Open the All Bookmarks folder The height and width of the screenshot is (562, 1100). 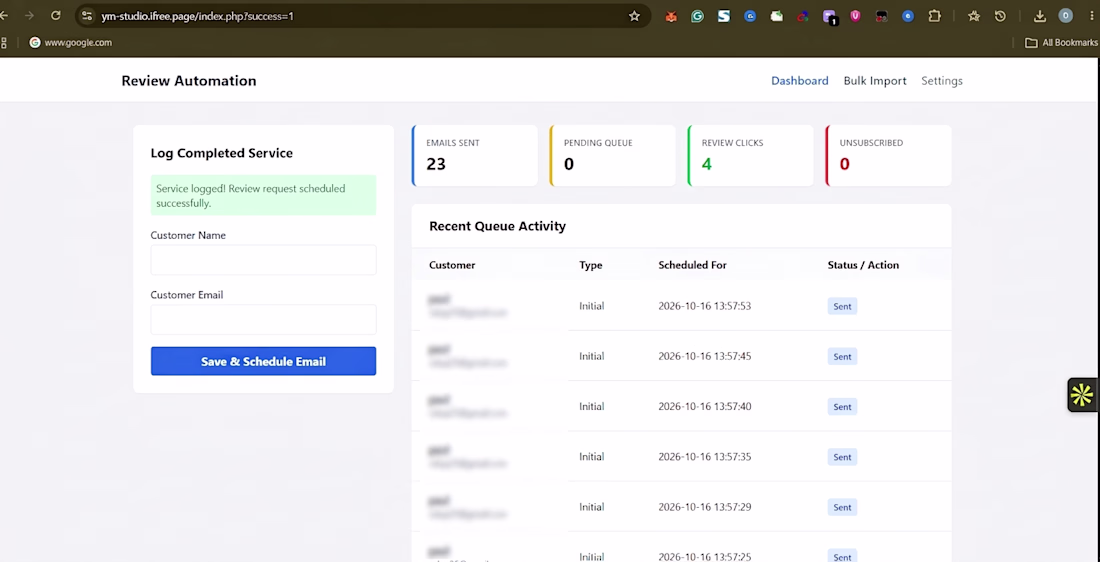point(1061,43)
